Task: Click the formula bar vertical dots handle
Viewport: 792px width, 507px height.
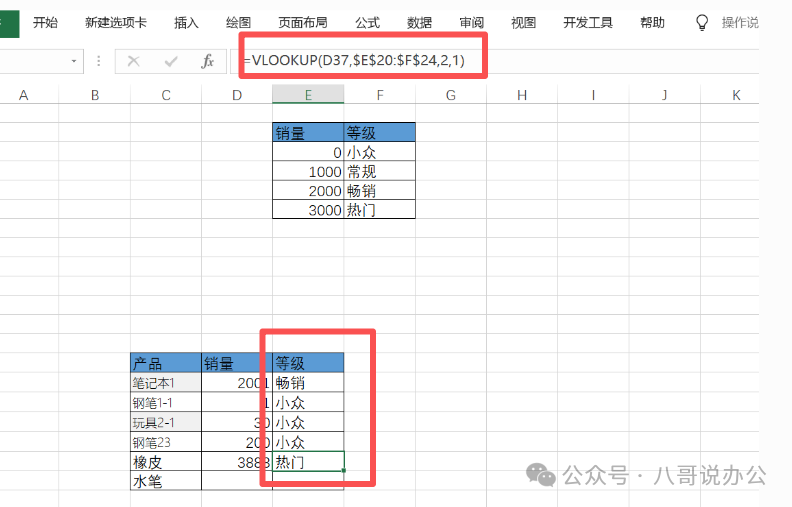Action: pyautogui.click(x=98, y=61)
